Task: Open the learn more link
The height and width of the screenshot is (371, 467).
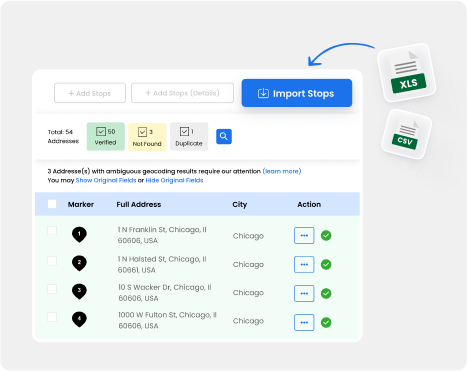Action: [x=282, y=171]
